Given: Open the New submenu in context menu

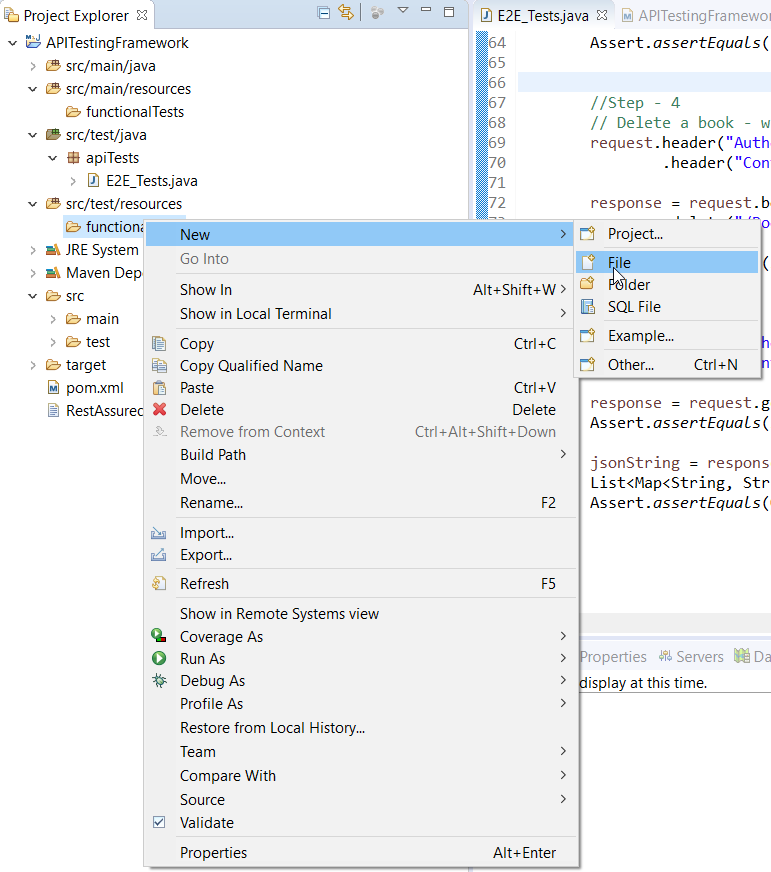Looking at the screenshot, I should [x=360, y=235].
